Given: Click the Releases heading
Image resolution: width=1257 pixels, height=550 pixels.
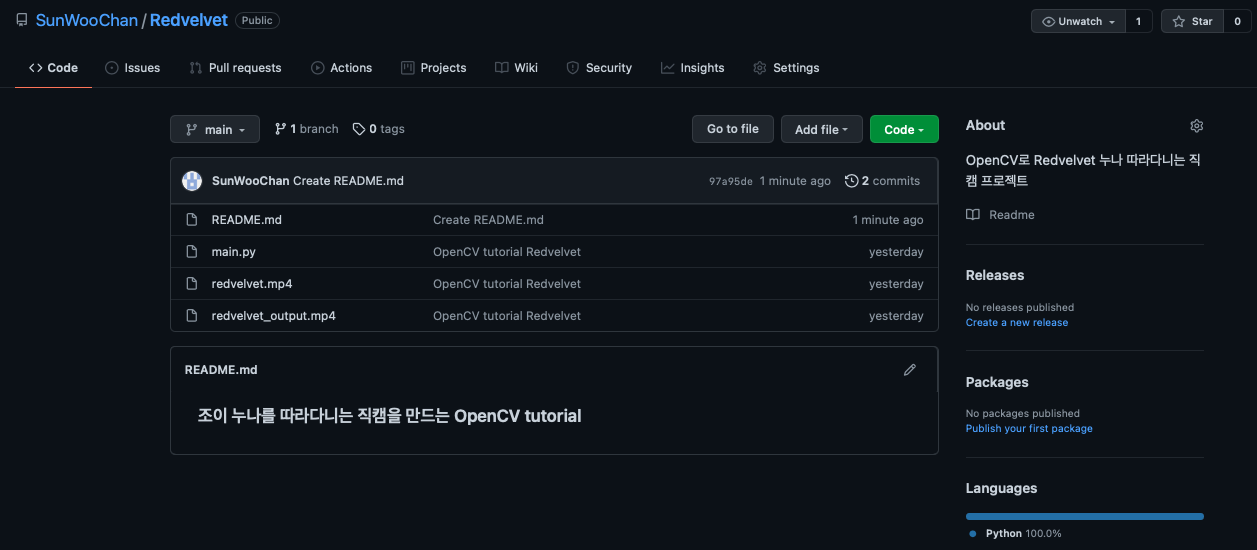Looking at the screenshot, I should 995,275.
